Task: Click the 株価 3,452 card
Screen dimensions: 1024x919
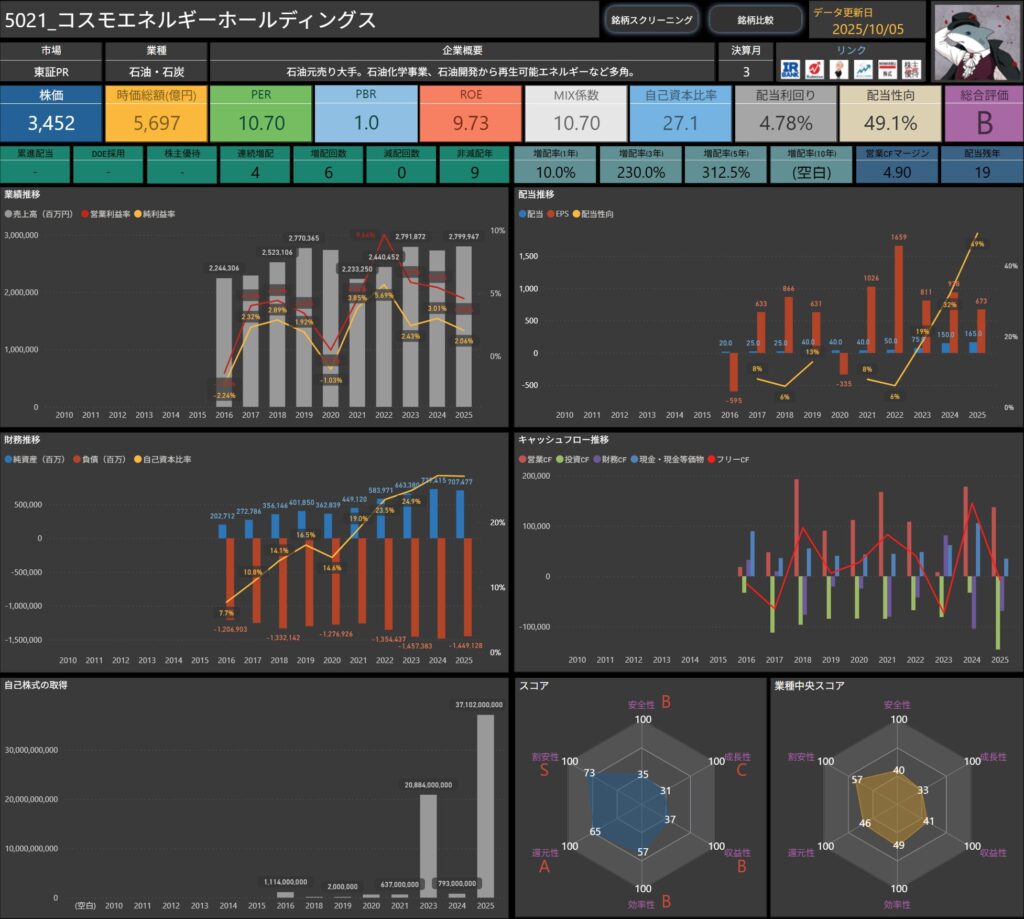Action: pyautogui.click(x=51, y=113)
